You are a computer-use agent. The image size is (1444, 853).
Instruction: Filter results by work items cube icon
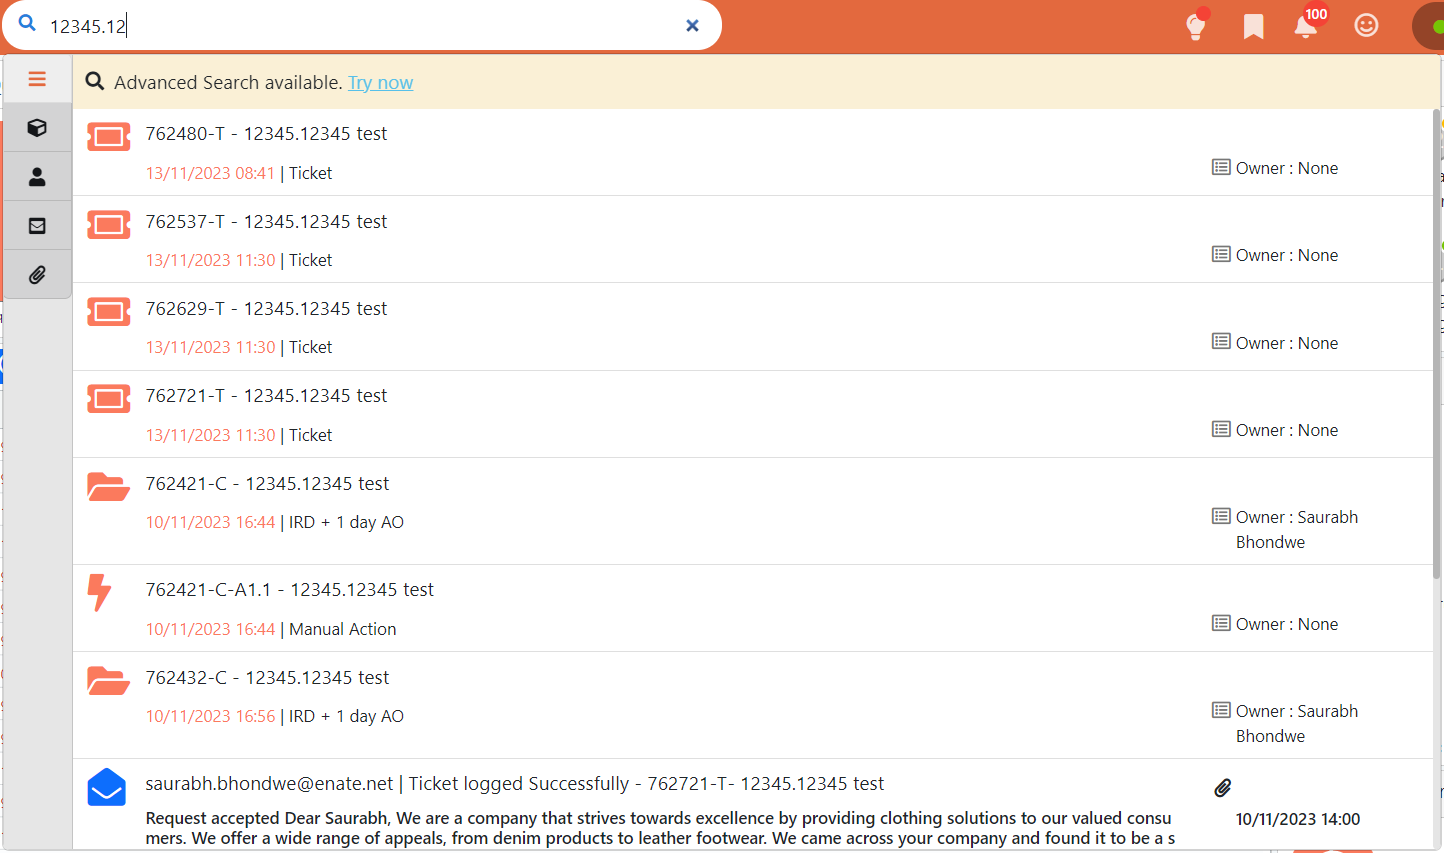click(37, 128)
